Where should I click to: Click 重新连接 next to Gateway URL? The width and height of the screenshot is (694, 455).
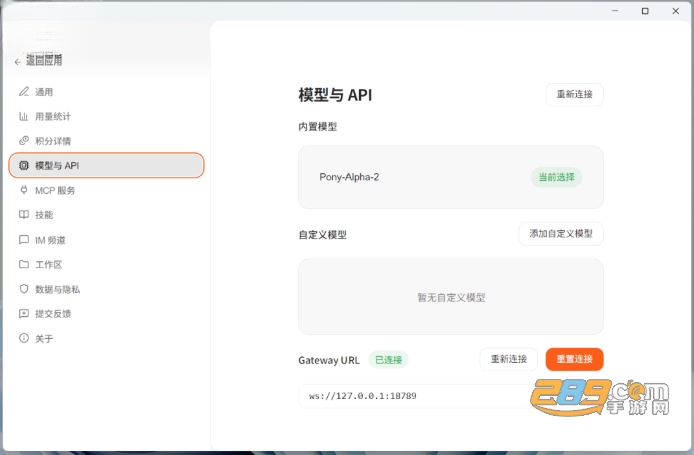[509, 359]
